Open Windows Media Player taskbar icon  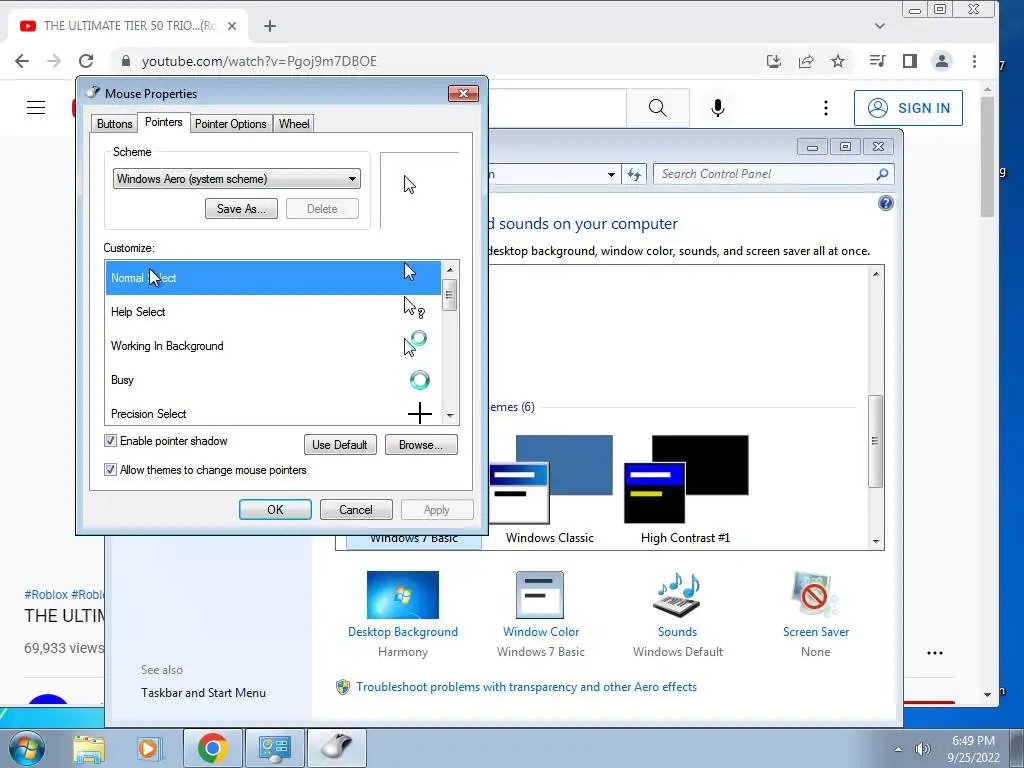tap(149, 748)
